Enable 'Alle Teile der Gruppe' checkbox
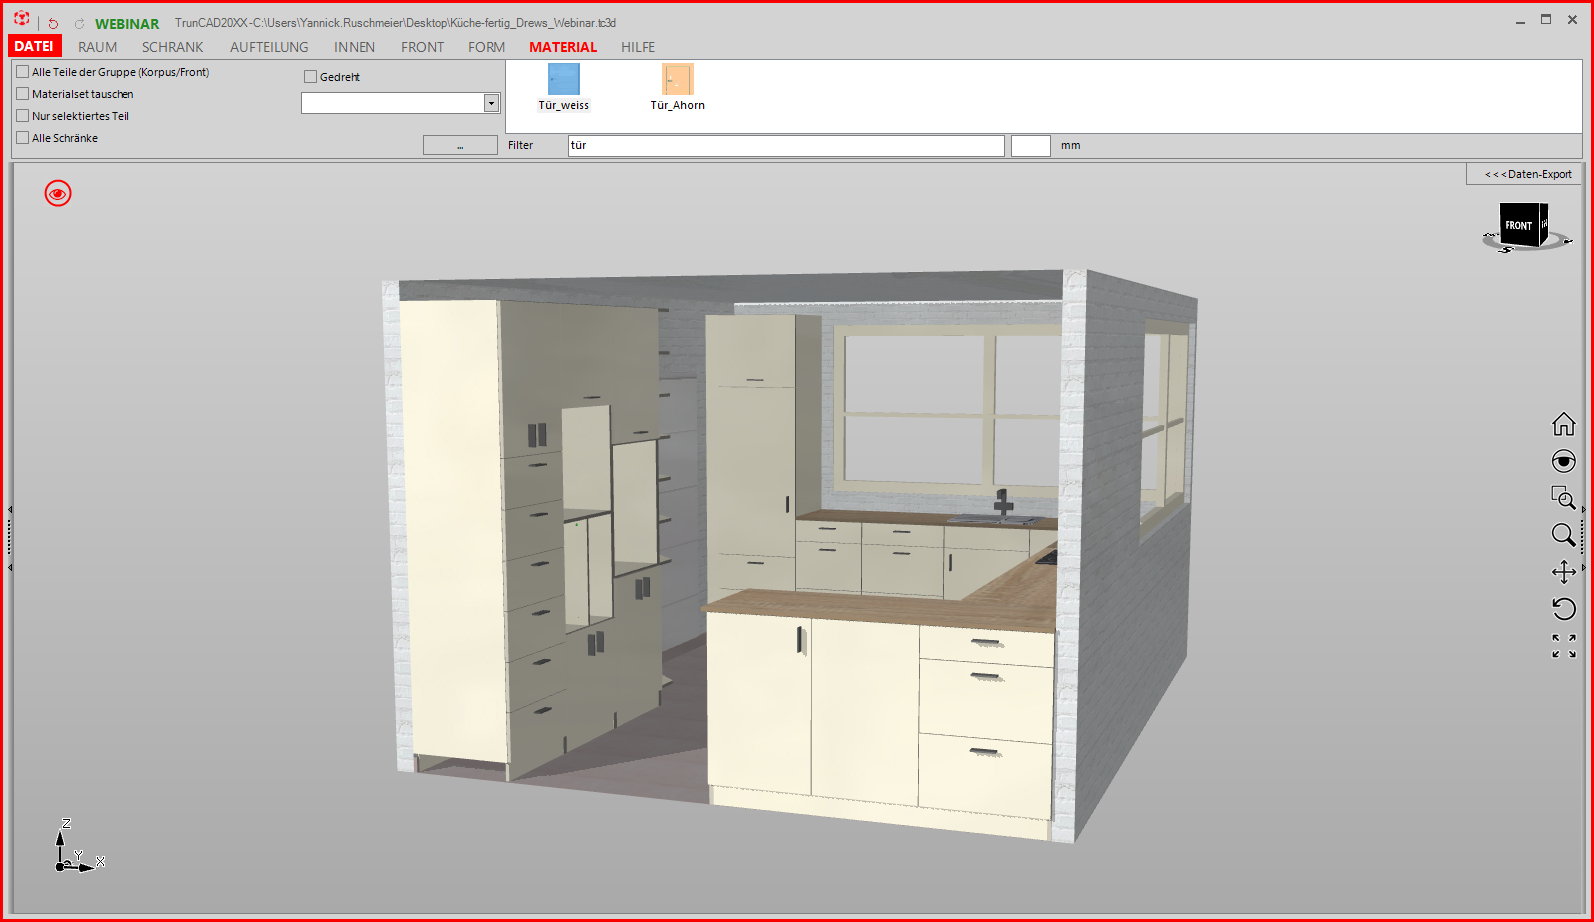1594x922 pixels. click(23, 72)
